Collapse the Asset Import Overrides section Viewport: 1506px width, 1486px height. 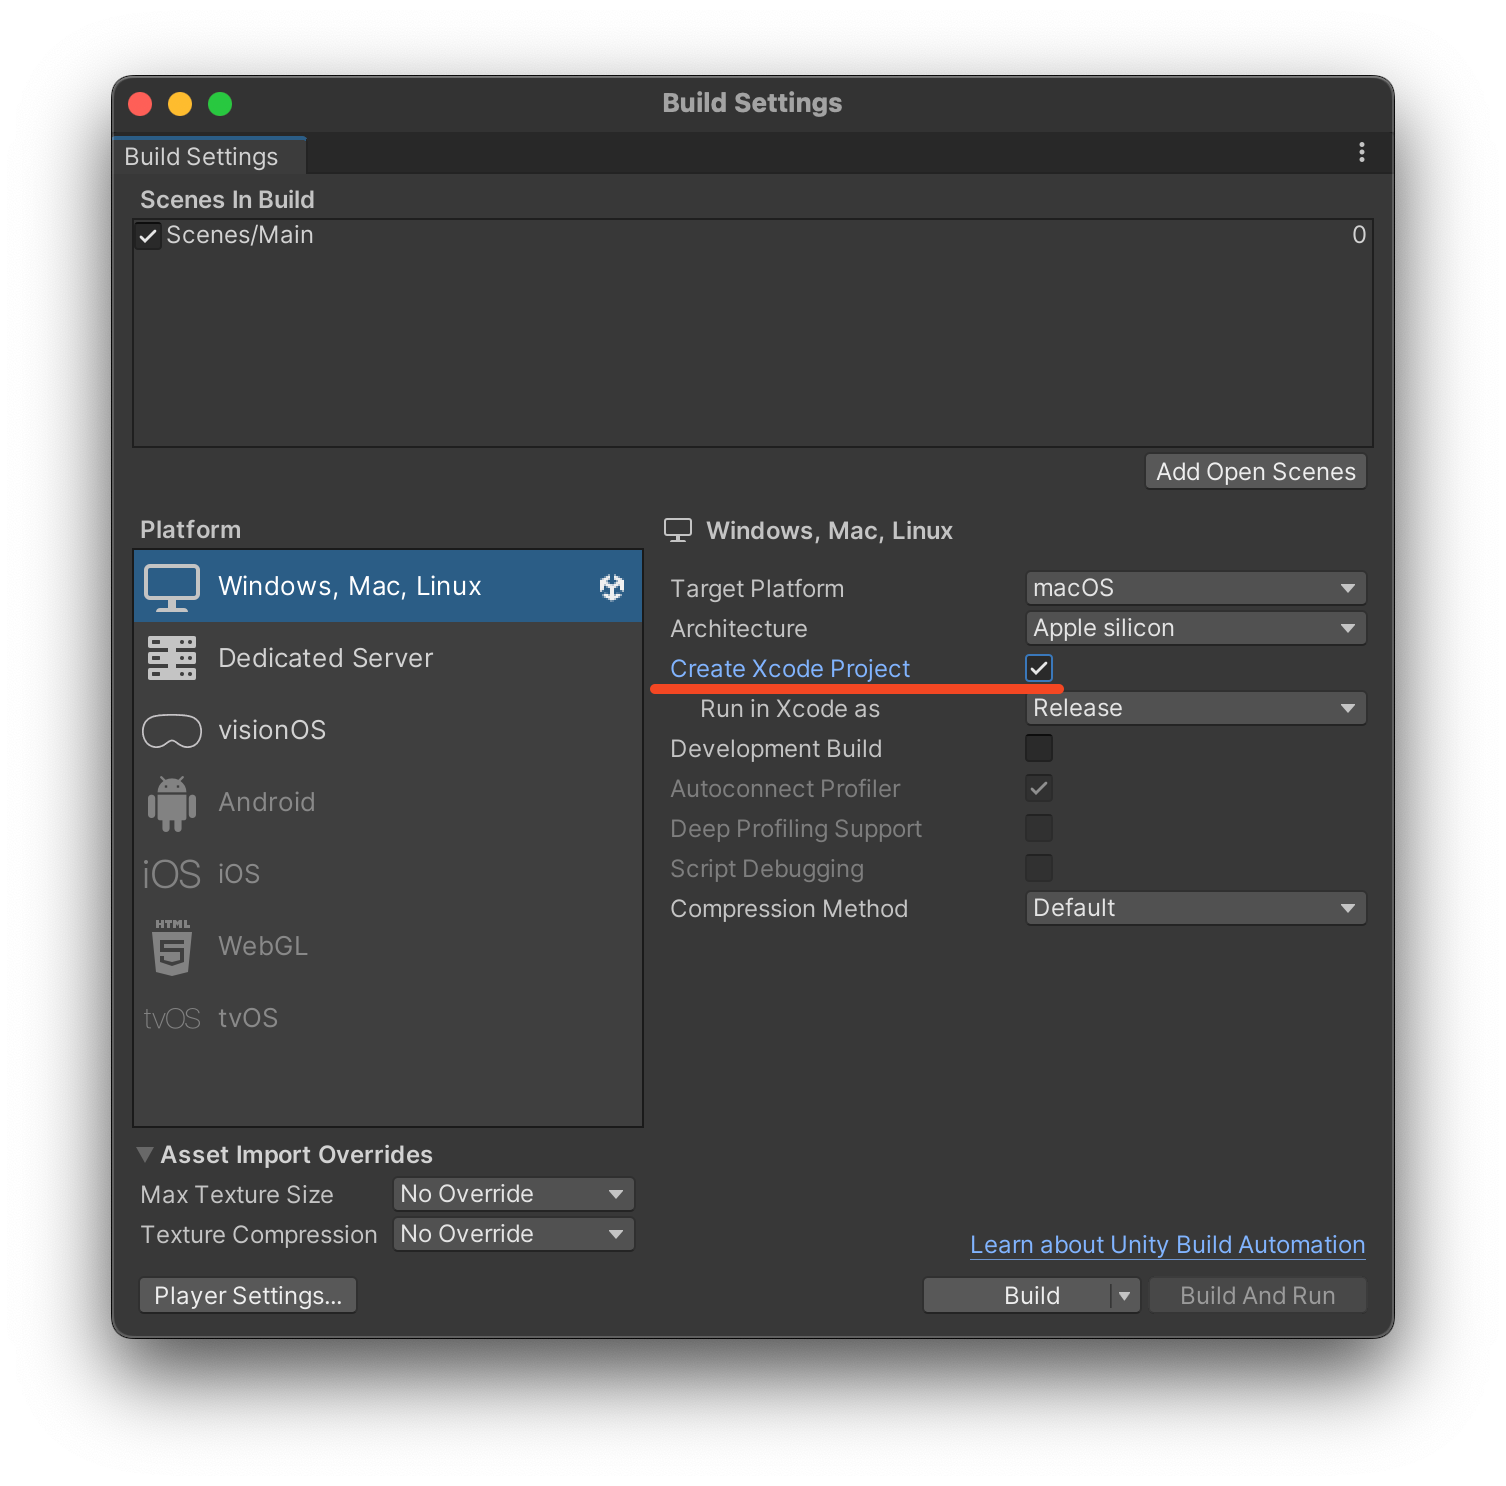coord(146,1155)
